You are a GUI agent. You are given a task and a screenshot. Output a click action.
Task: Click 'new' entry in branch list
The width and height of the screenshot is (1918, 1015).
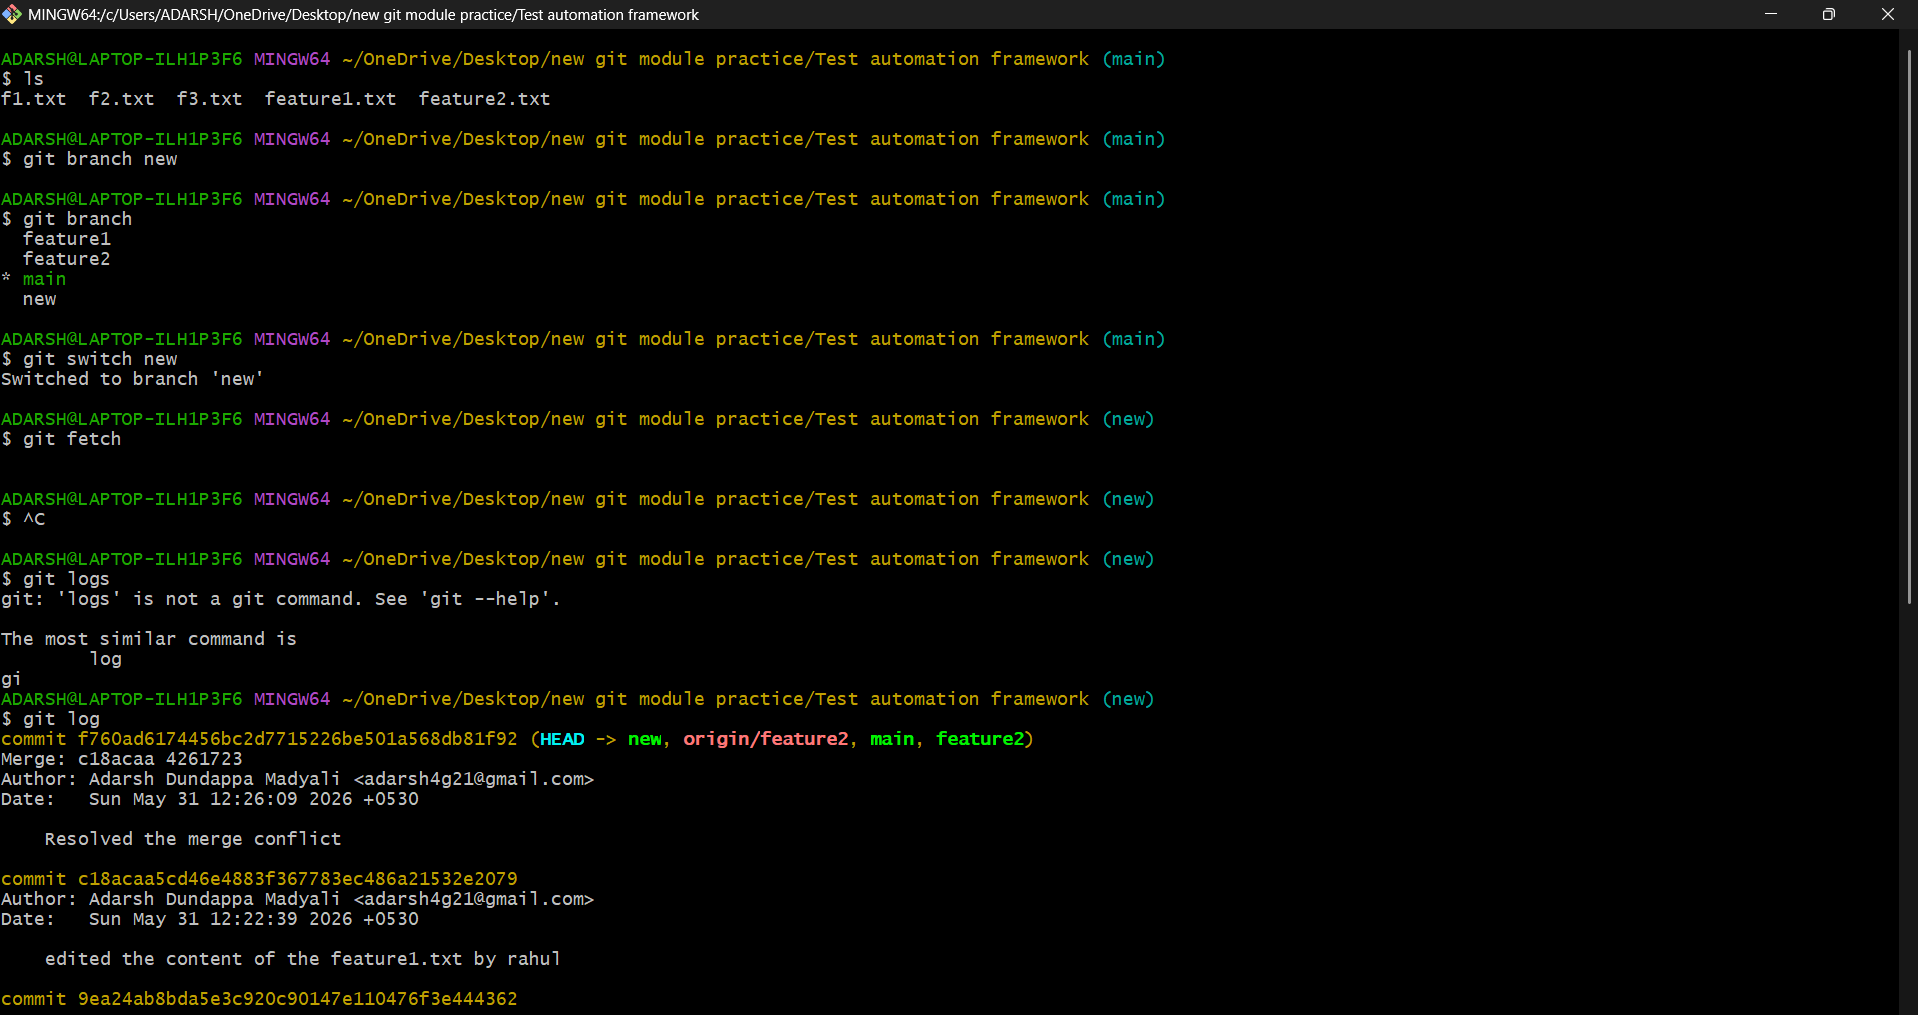(x=40, y=299)
